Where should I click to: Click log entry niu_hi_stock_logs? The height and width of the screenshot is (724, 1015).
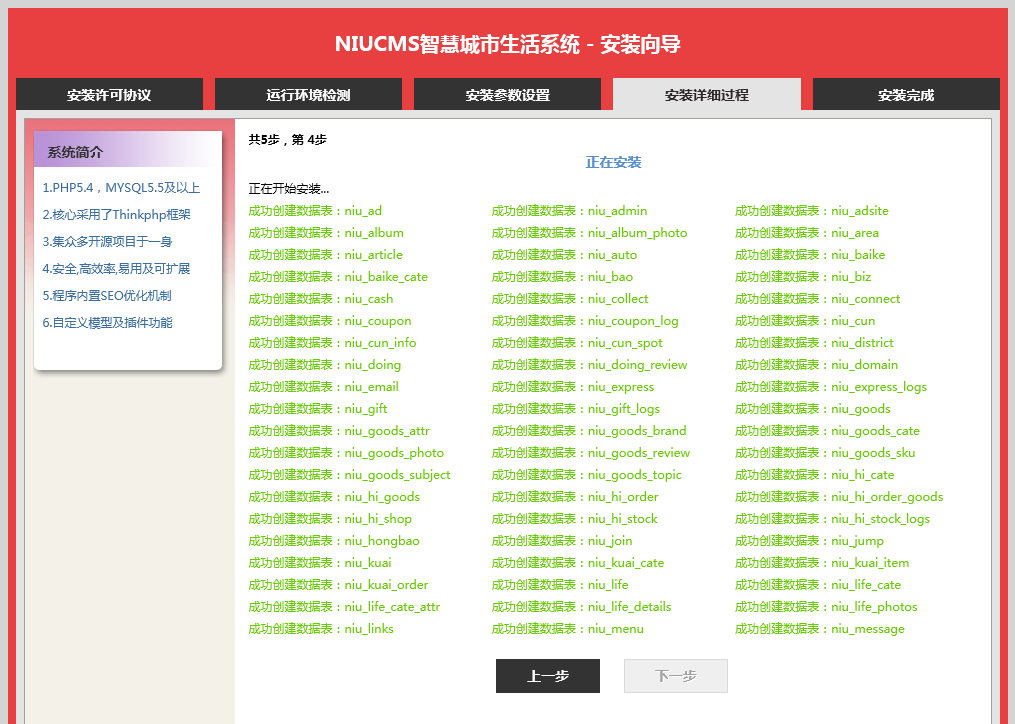click(x=832, y=519)
